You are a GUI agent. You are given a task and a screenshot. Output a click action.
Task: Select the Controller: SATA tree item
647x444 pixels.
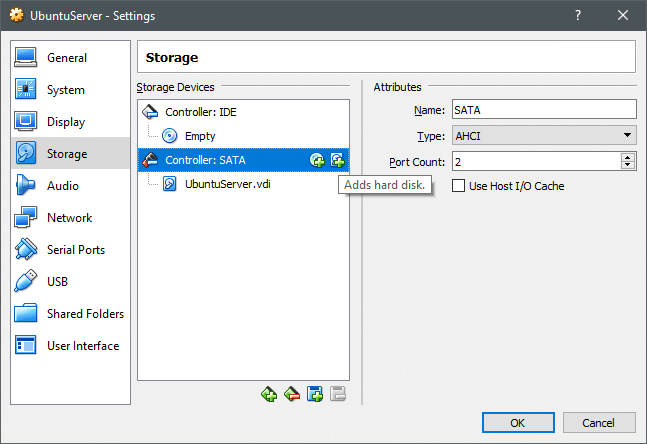(243, 160)
